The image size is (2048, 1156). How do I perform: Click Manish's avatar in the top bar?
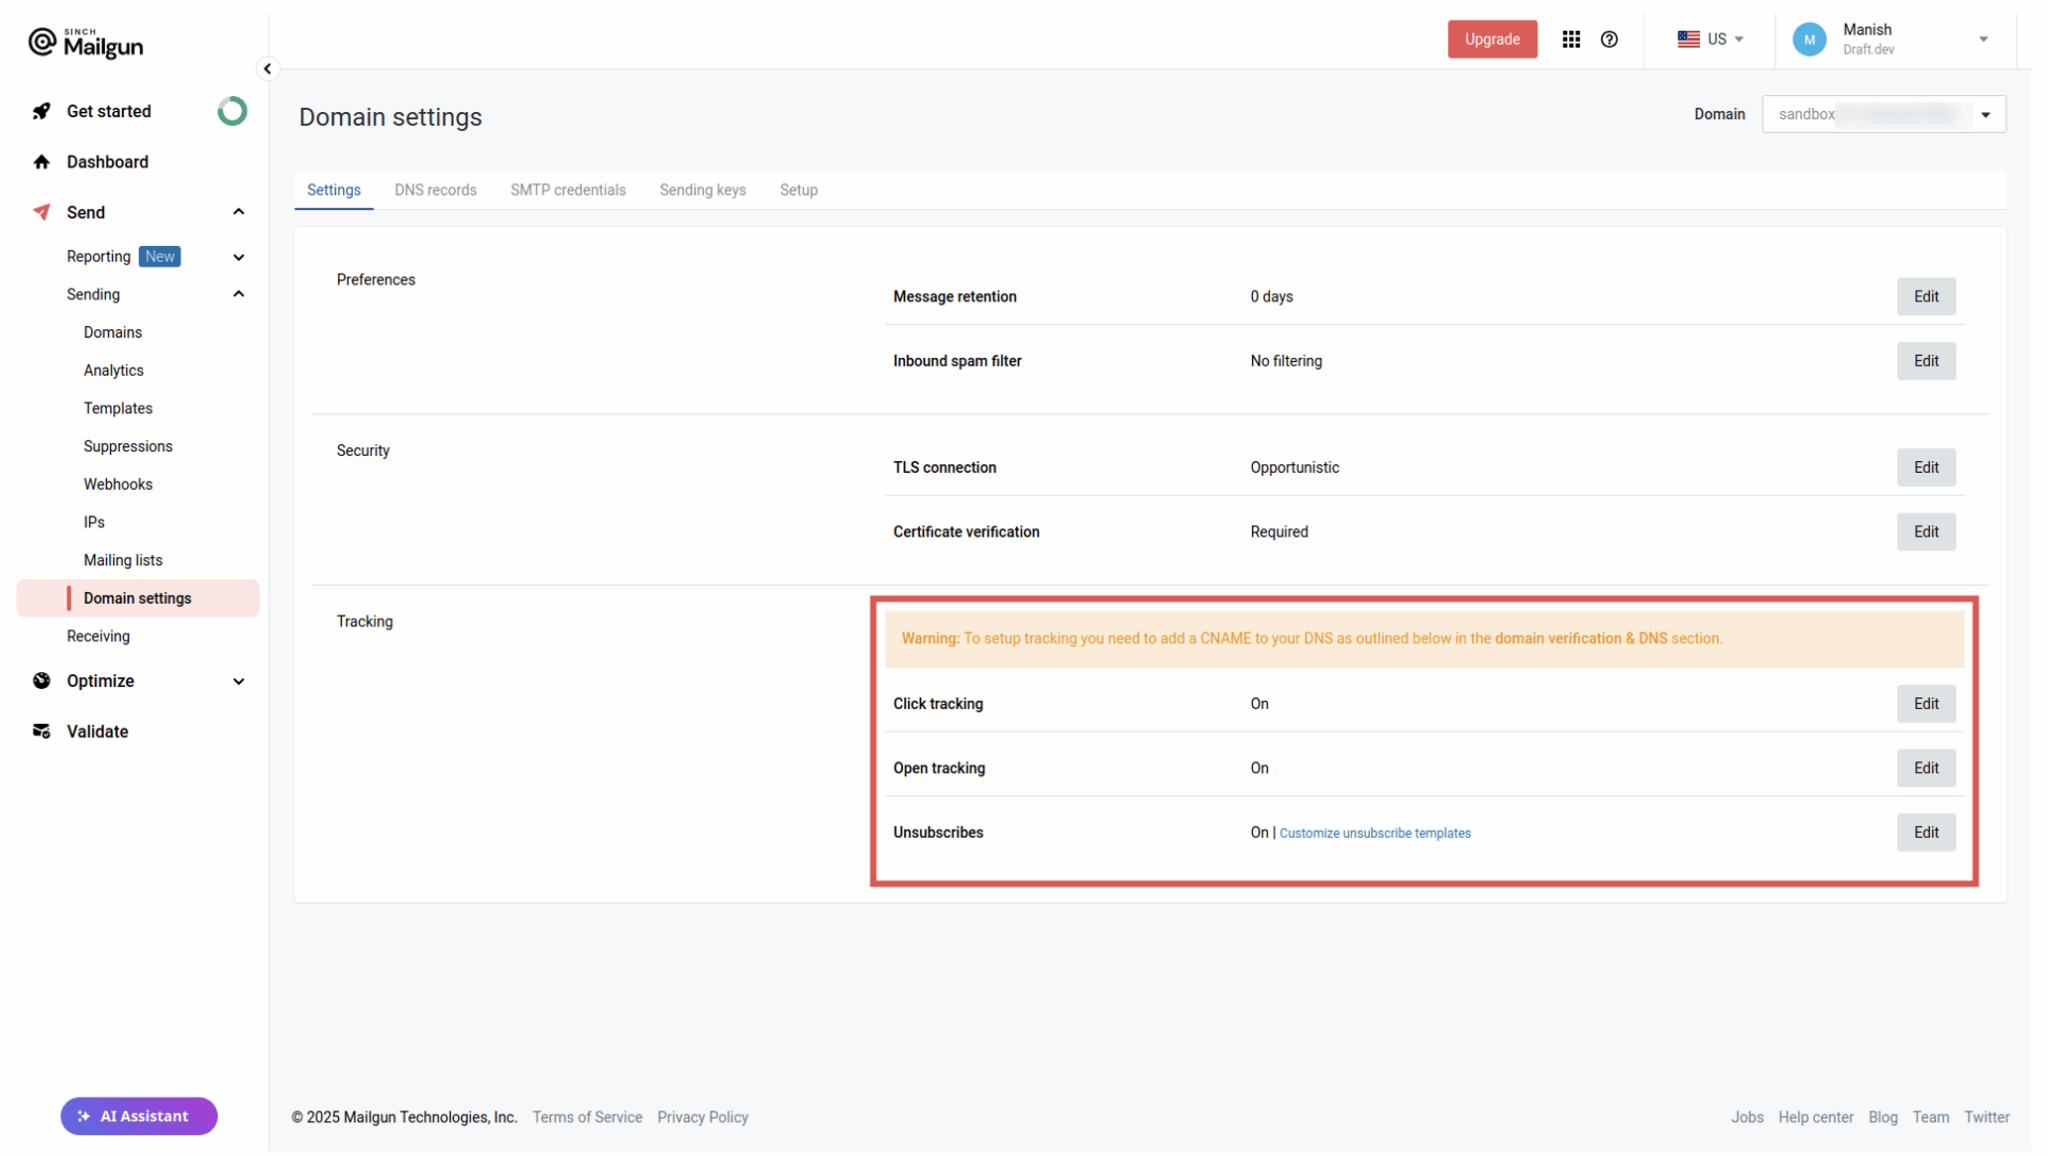(1809, 39)
